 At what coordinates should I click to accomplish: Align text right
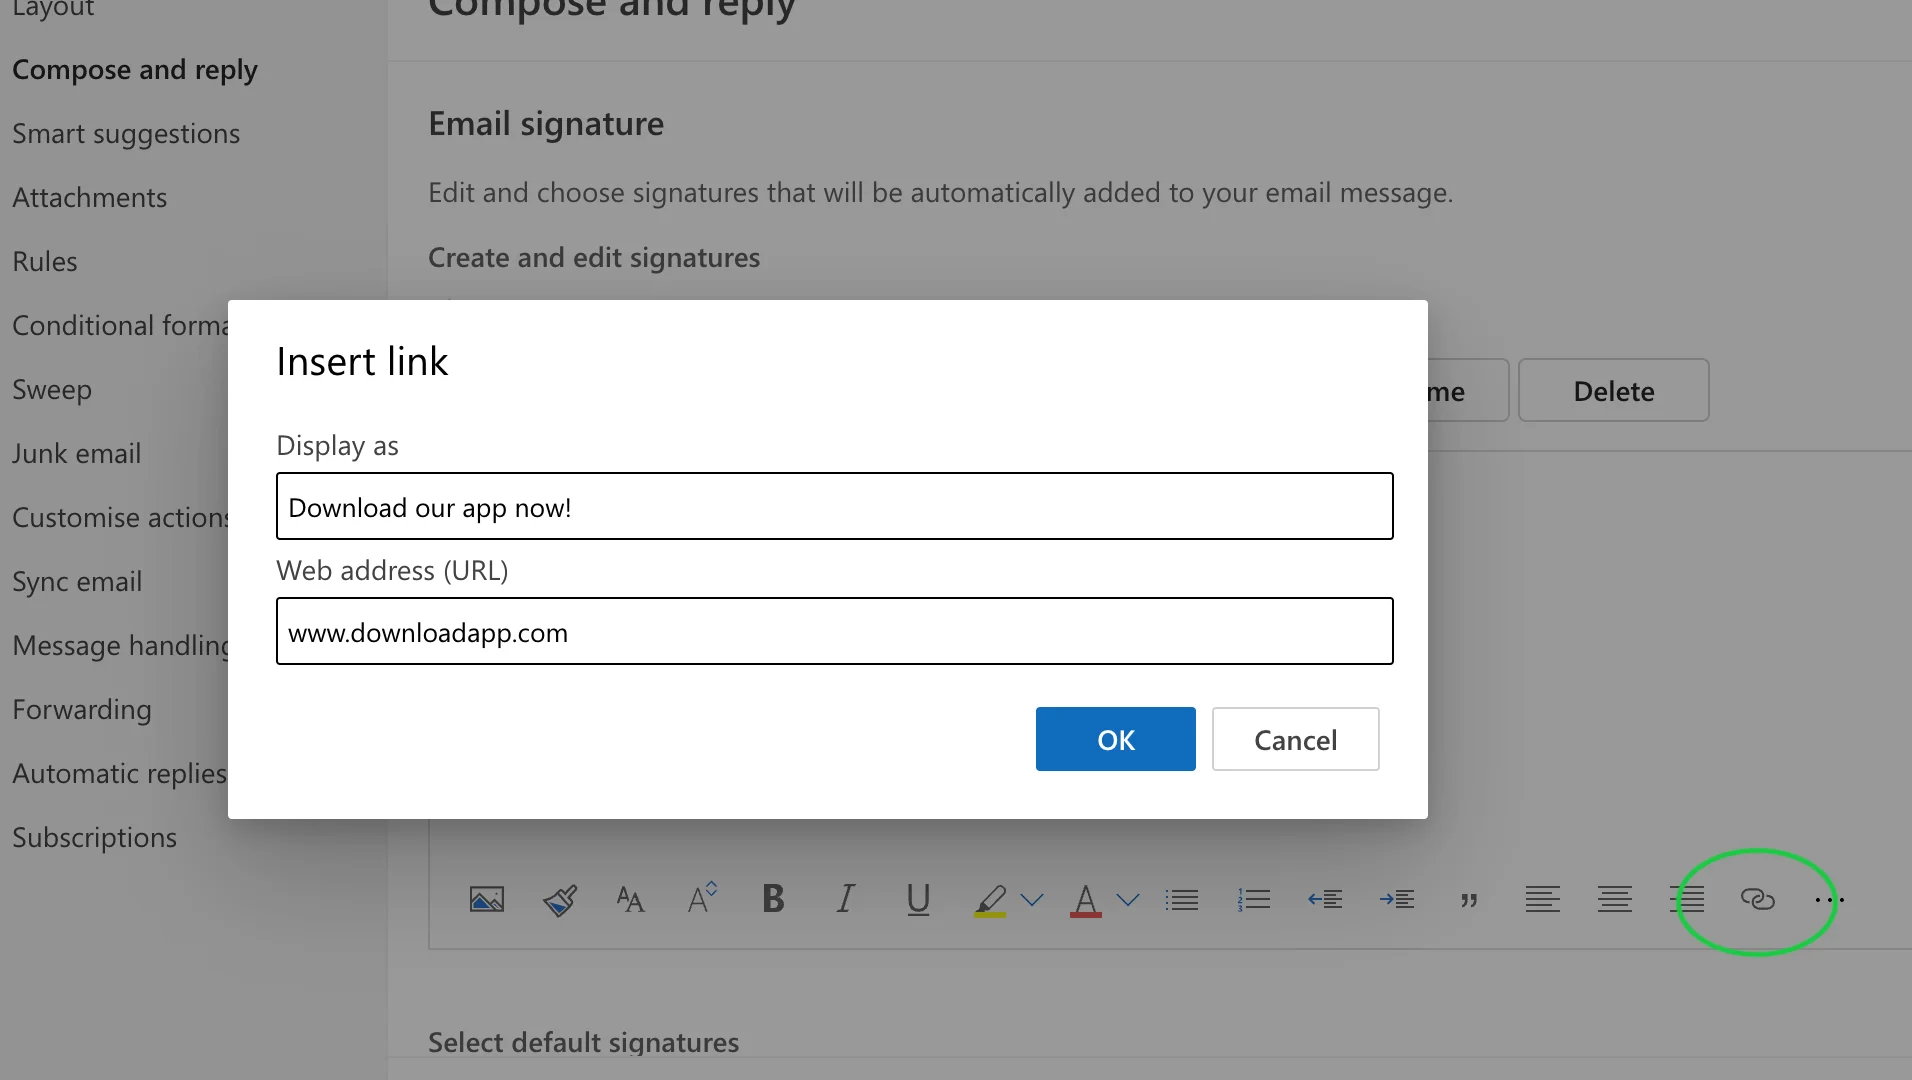1687,900
